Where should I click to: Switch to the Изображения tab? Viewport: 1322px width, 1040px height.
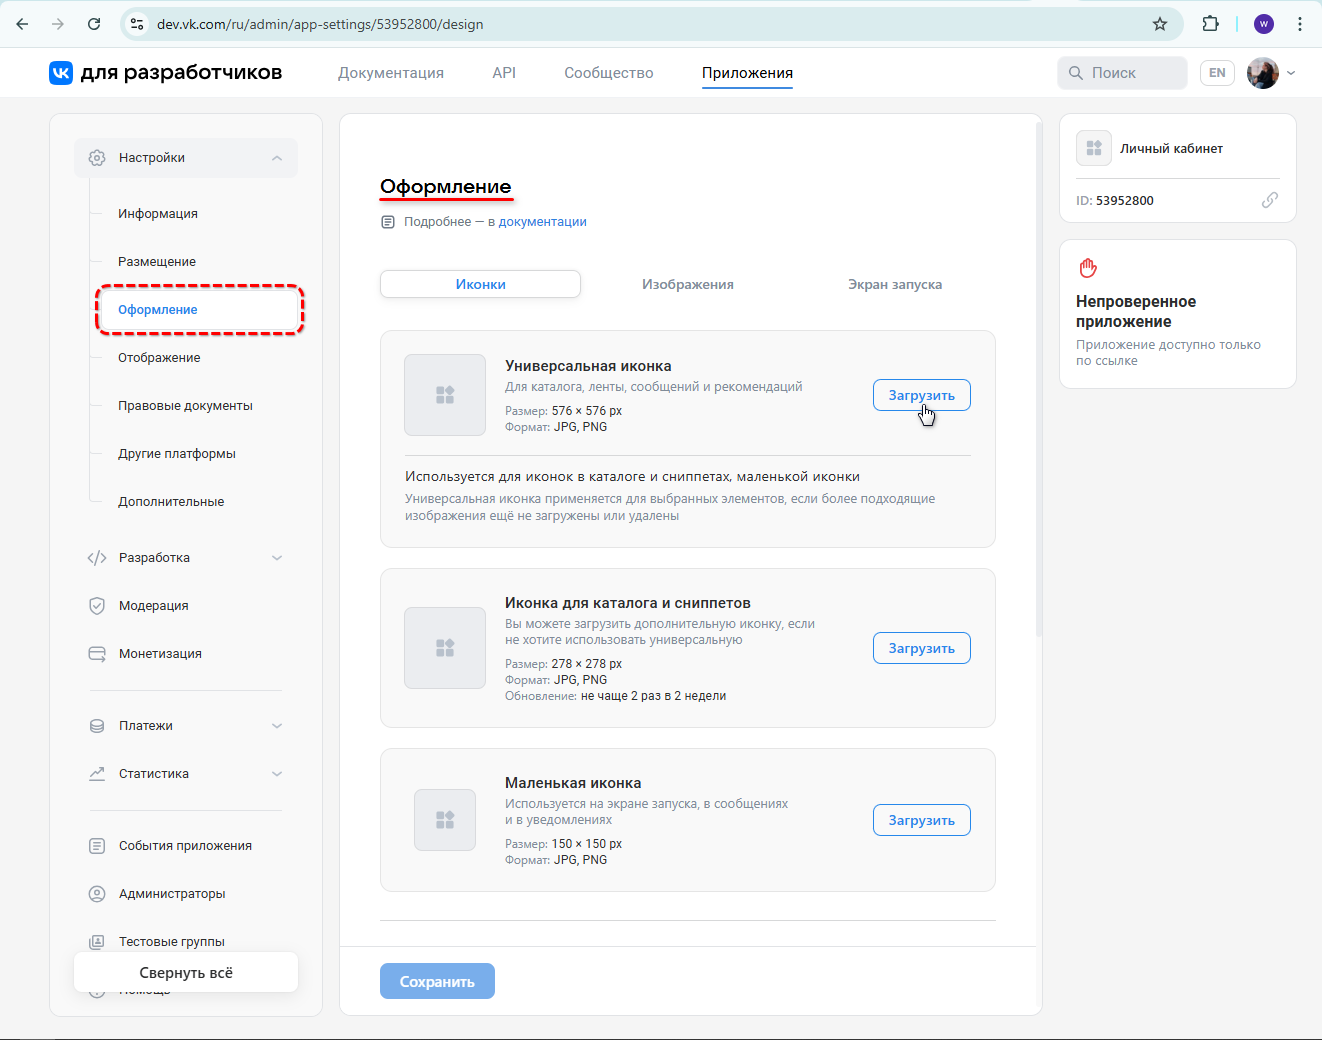click(x=687, y=284)
